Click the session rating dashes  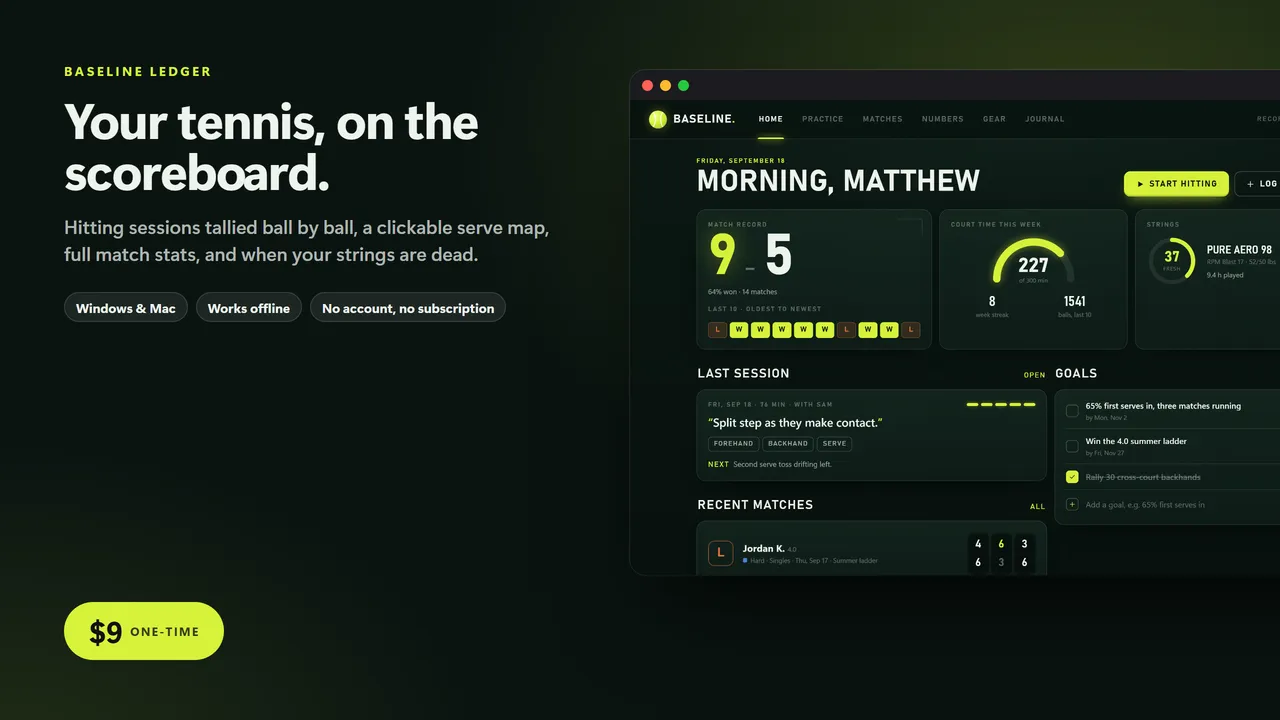point(1001,405)
